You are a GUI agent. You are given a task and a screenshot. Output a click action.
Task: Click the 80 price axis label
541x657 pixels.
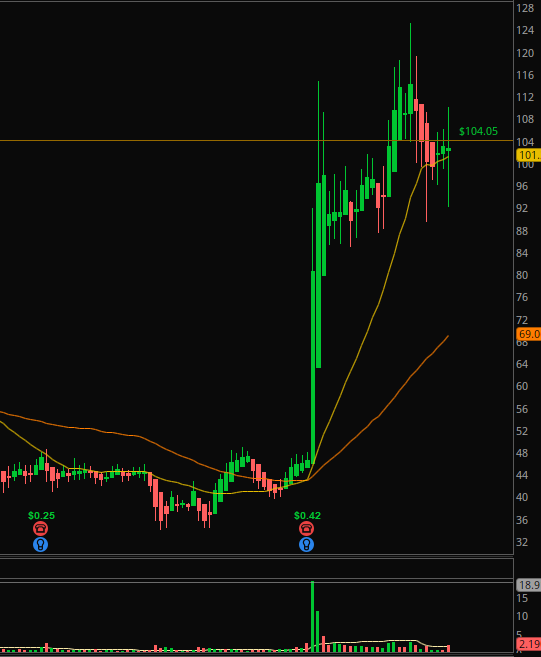[522, 275]
